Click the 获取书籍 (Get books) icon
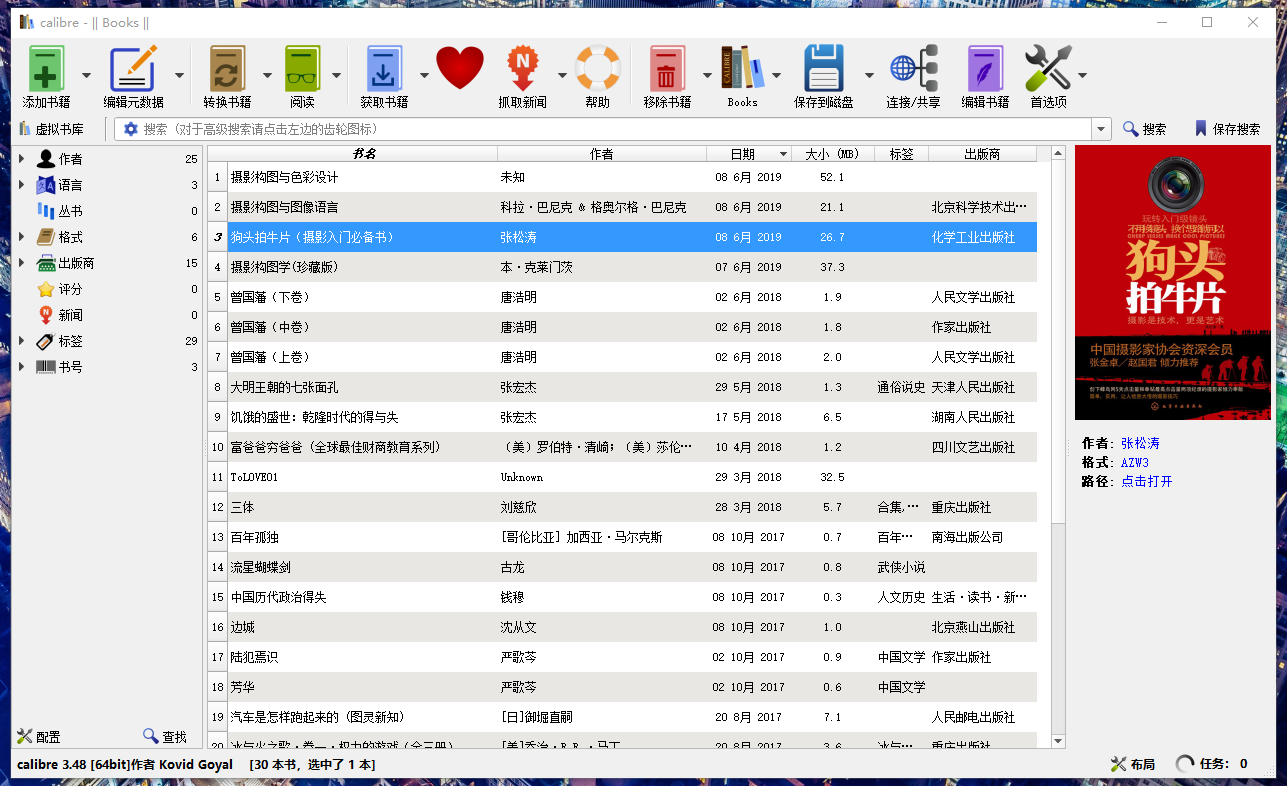The width and height of the screenshot is (1287, 786). coord(383,69)
